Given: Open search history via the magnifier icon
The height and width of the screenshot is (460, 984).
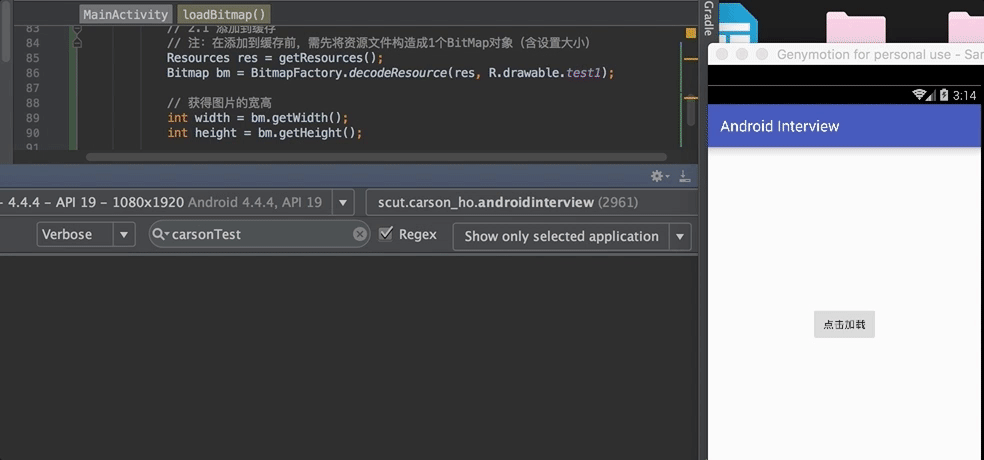Looking at the screenshot, I should [161, 234].
